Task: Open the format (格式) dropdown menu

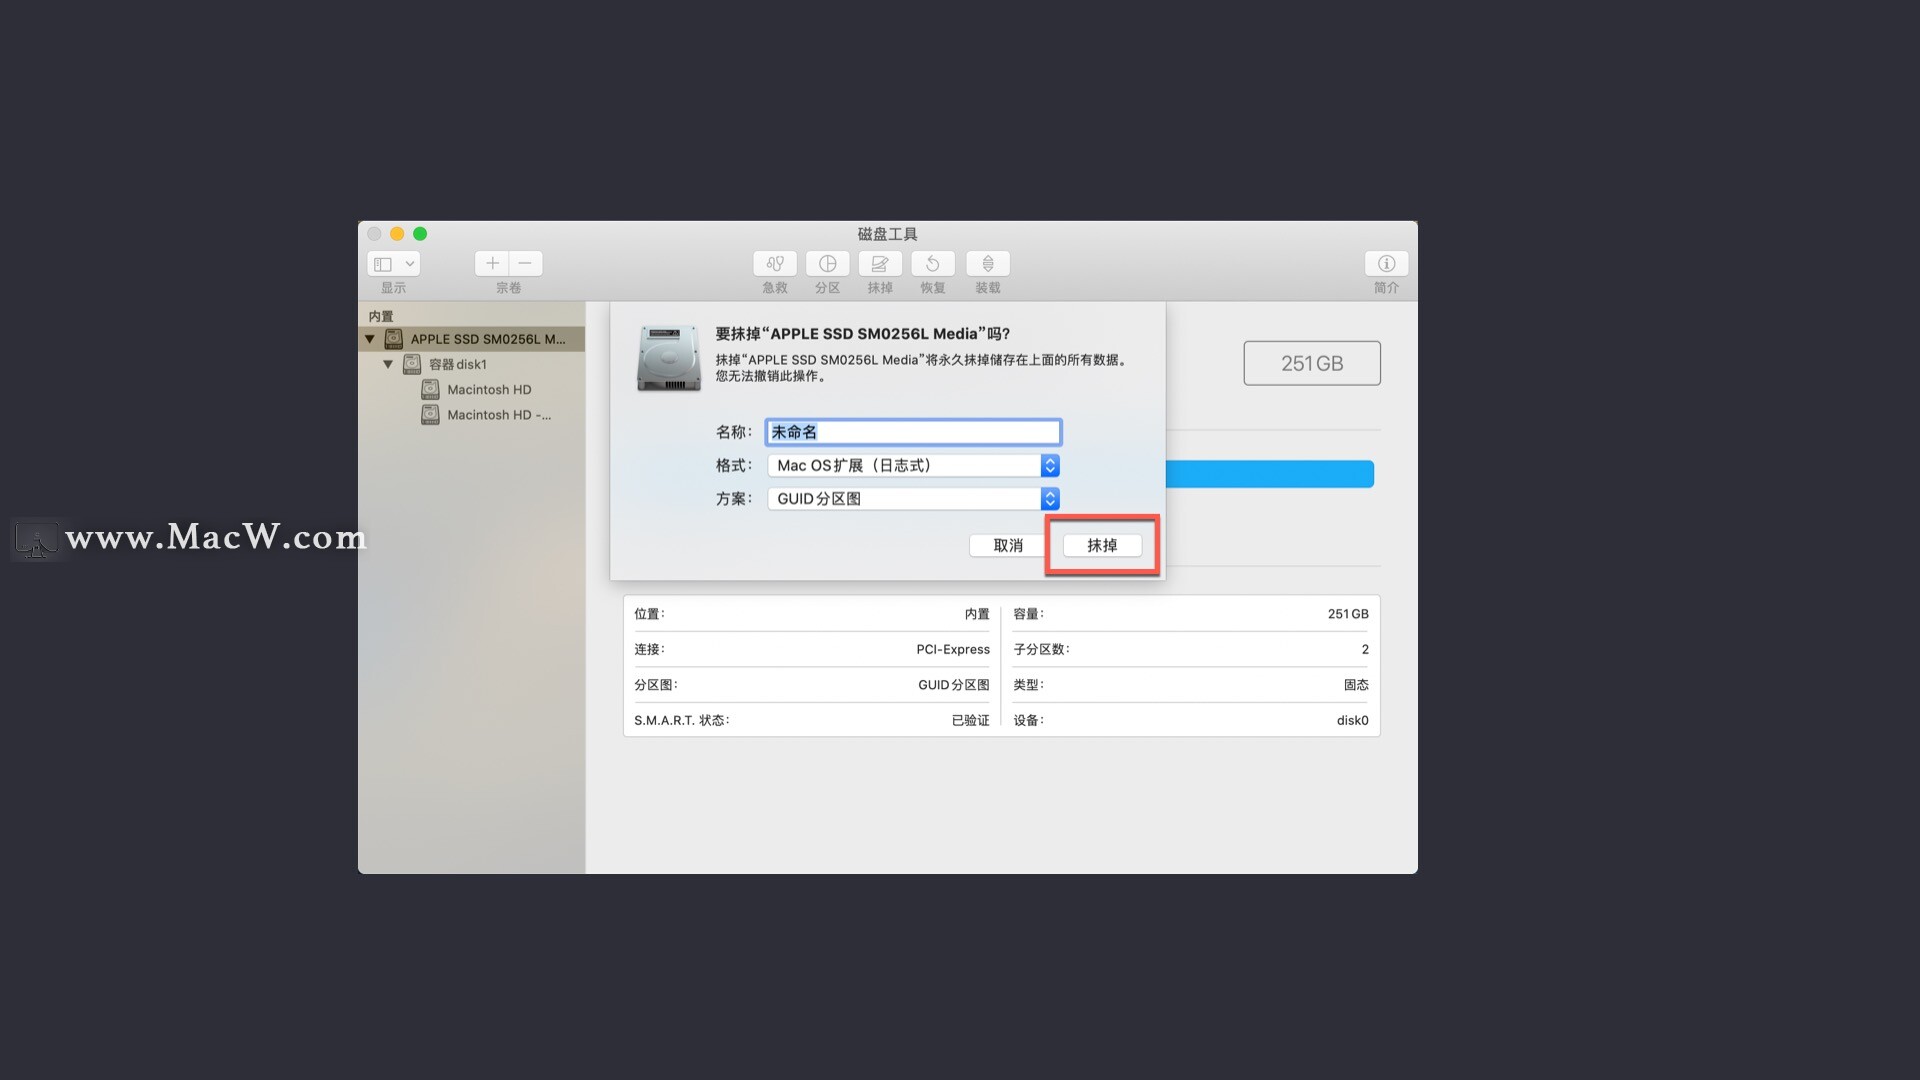Action: [x=913, y=466]
